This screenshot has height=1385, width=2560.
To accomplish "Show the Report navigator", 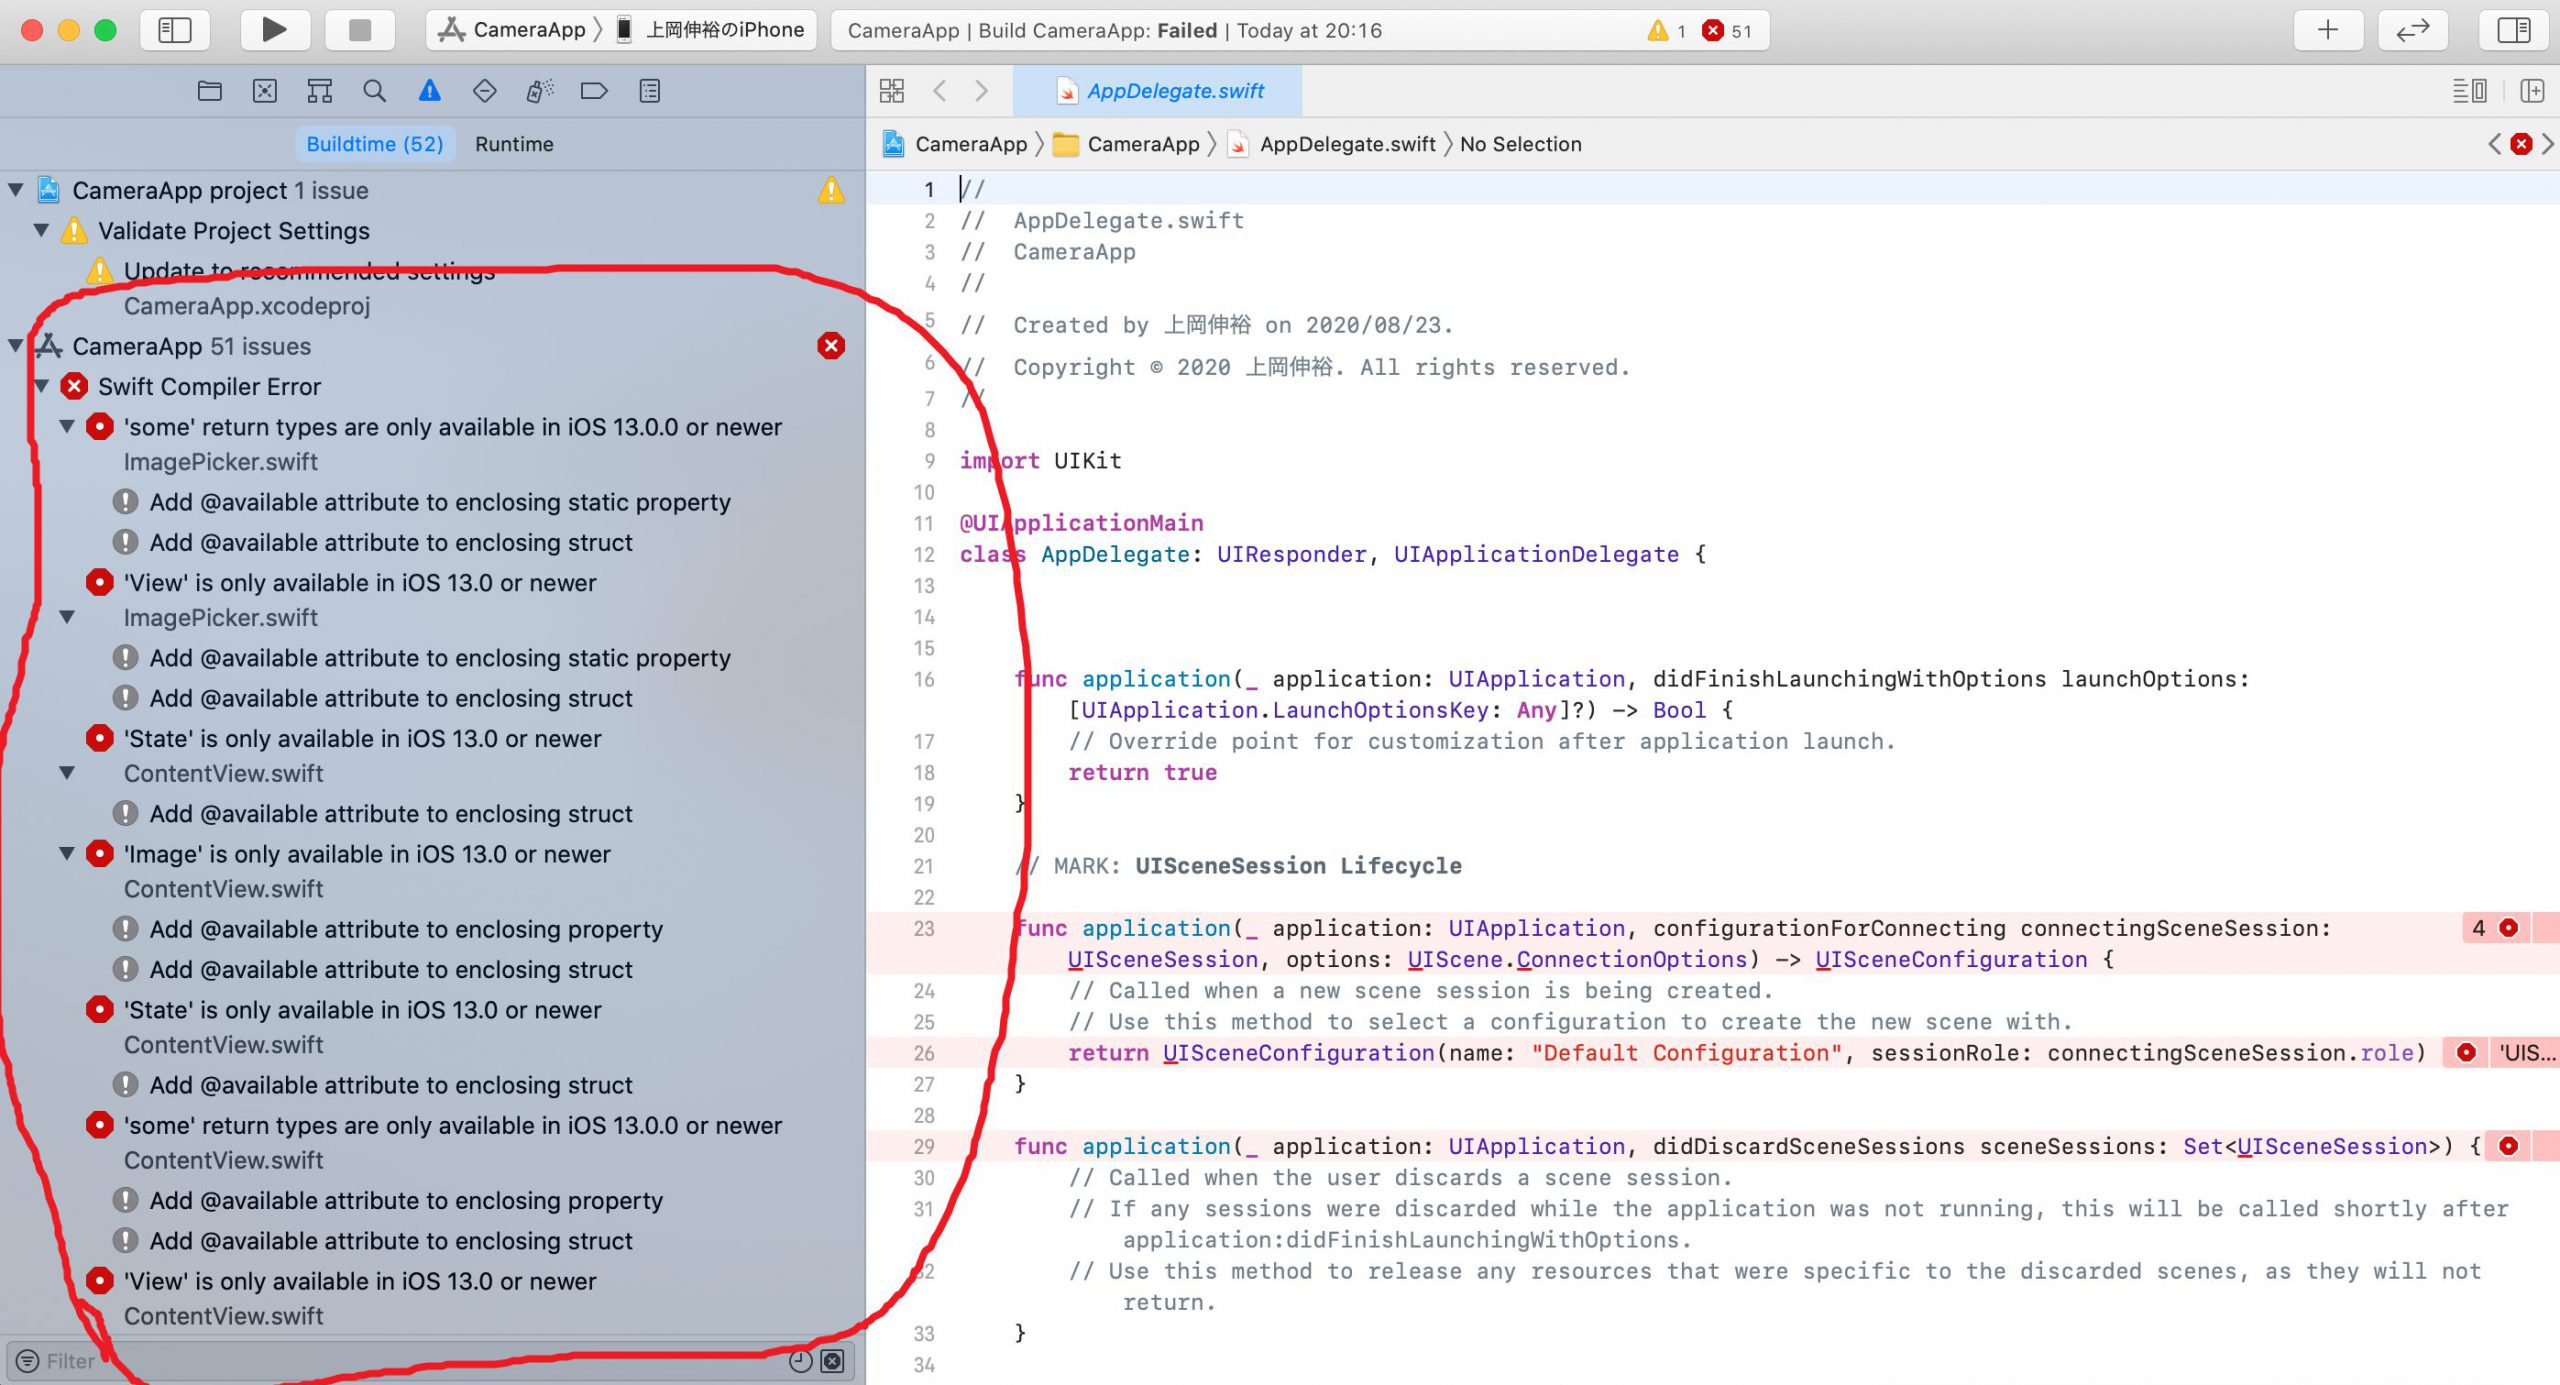I will tap(650, 91).
